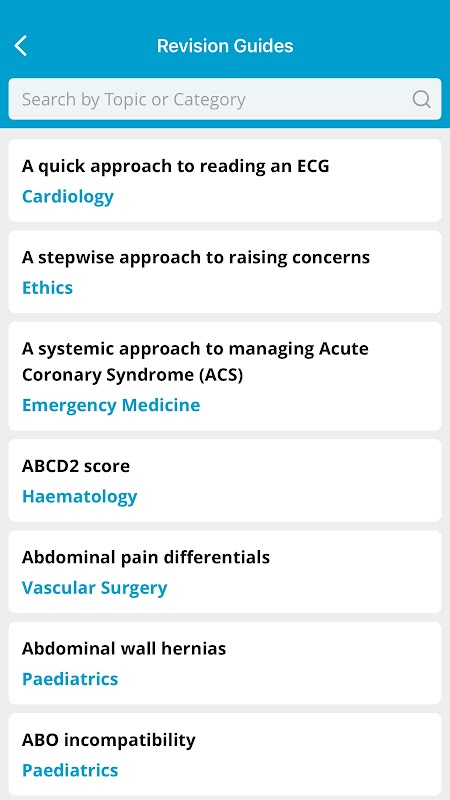This screenshot has height=800, width=450.
Task: Select the Vascular Surgery category label
Action: coord(94,588)
